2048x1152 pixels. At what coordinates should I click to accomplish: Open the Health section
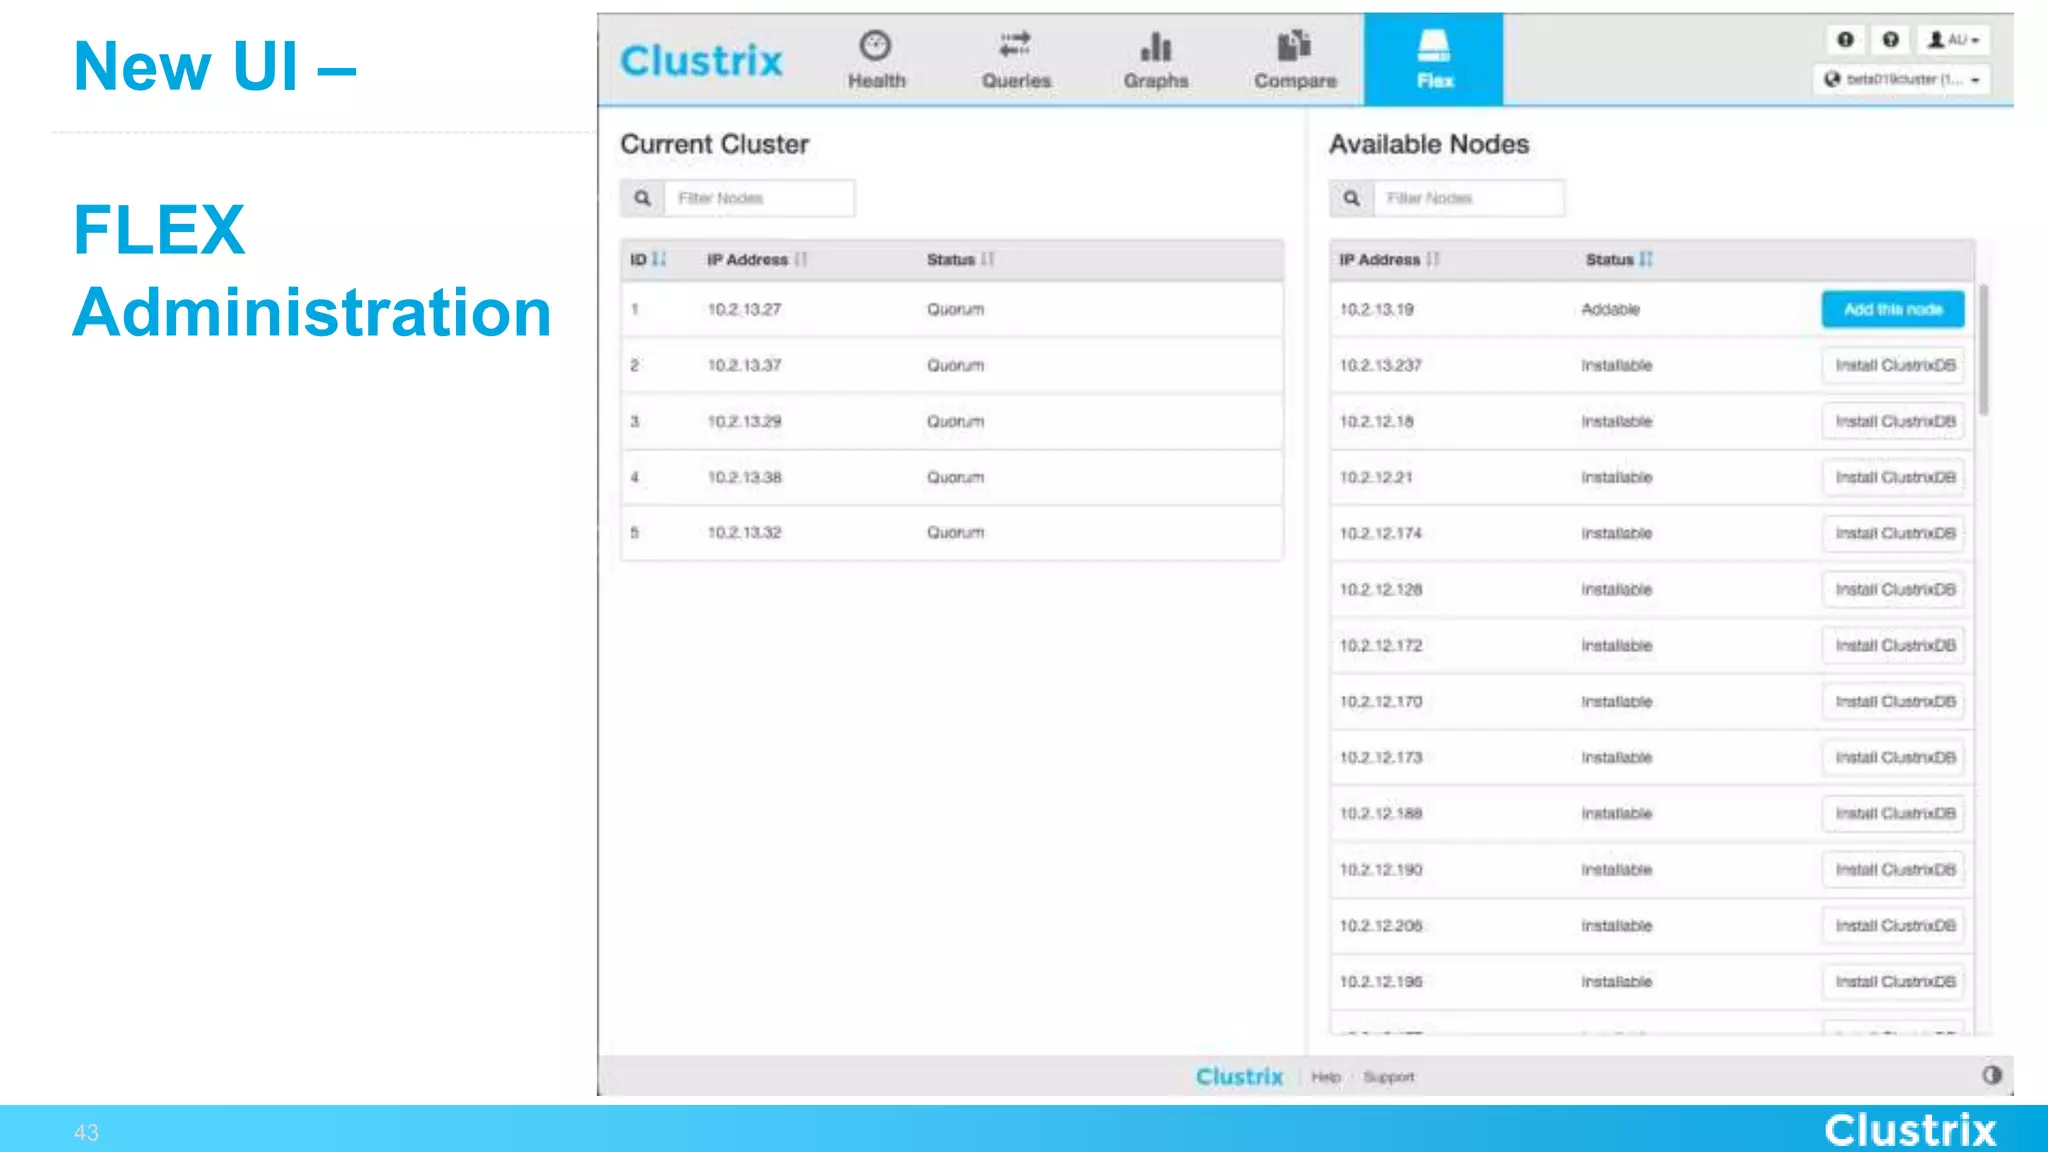(x=876, y=60)
